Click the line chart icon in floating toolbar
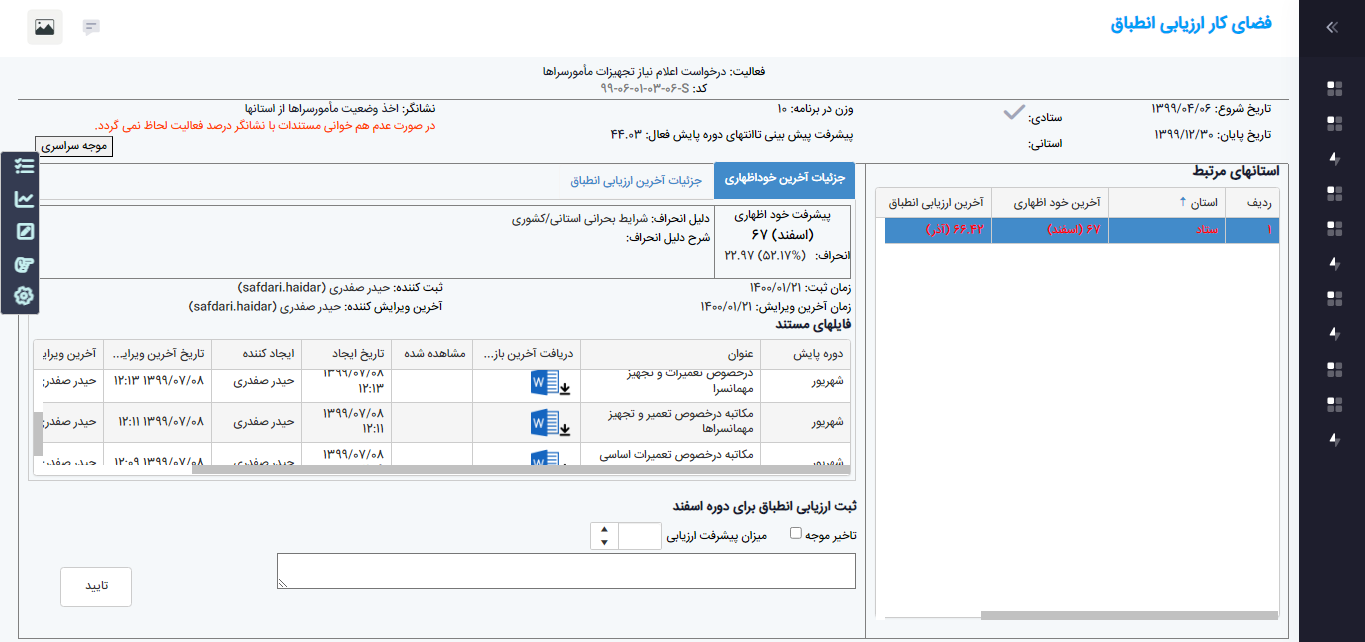 tap(24, 199)
